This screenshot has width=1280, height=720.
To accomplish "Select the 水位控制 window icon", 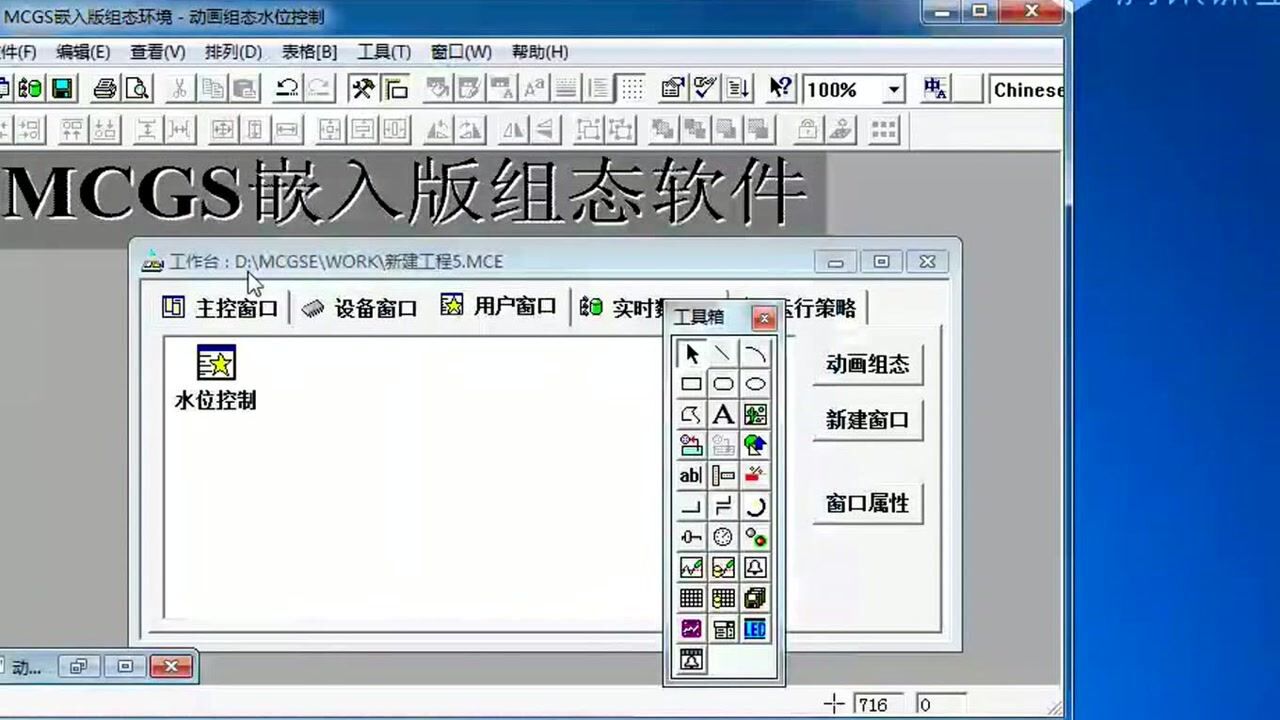I will [x=216, y=377].
